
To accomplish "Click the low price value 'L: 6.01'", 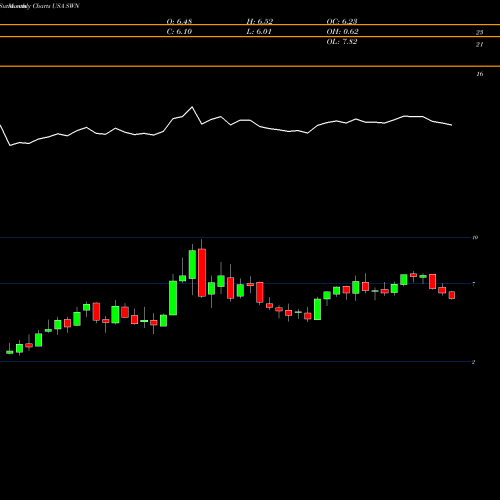I will coord(259,32).
